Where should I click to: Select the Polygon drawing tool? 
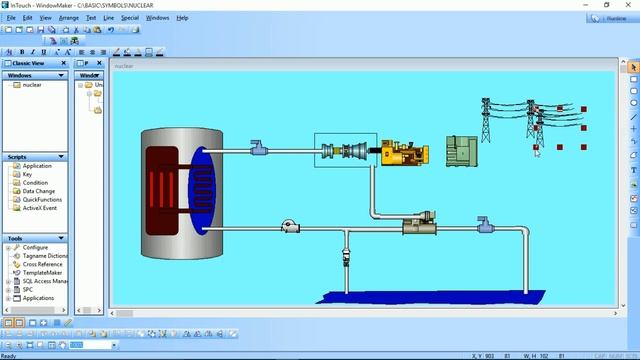[633, 155]
